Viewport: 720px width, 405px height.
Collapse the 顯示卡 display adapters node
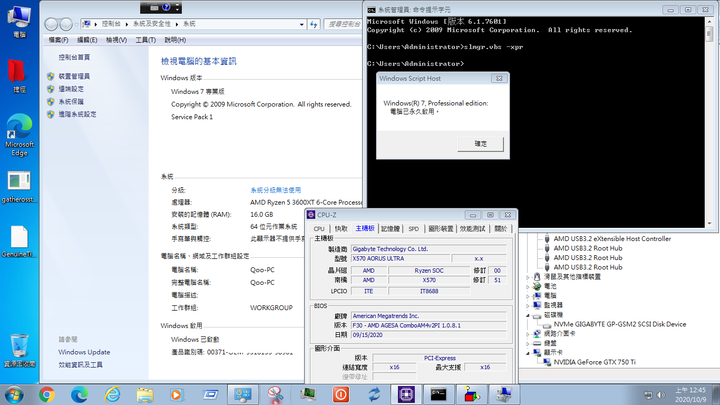528,353
